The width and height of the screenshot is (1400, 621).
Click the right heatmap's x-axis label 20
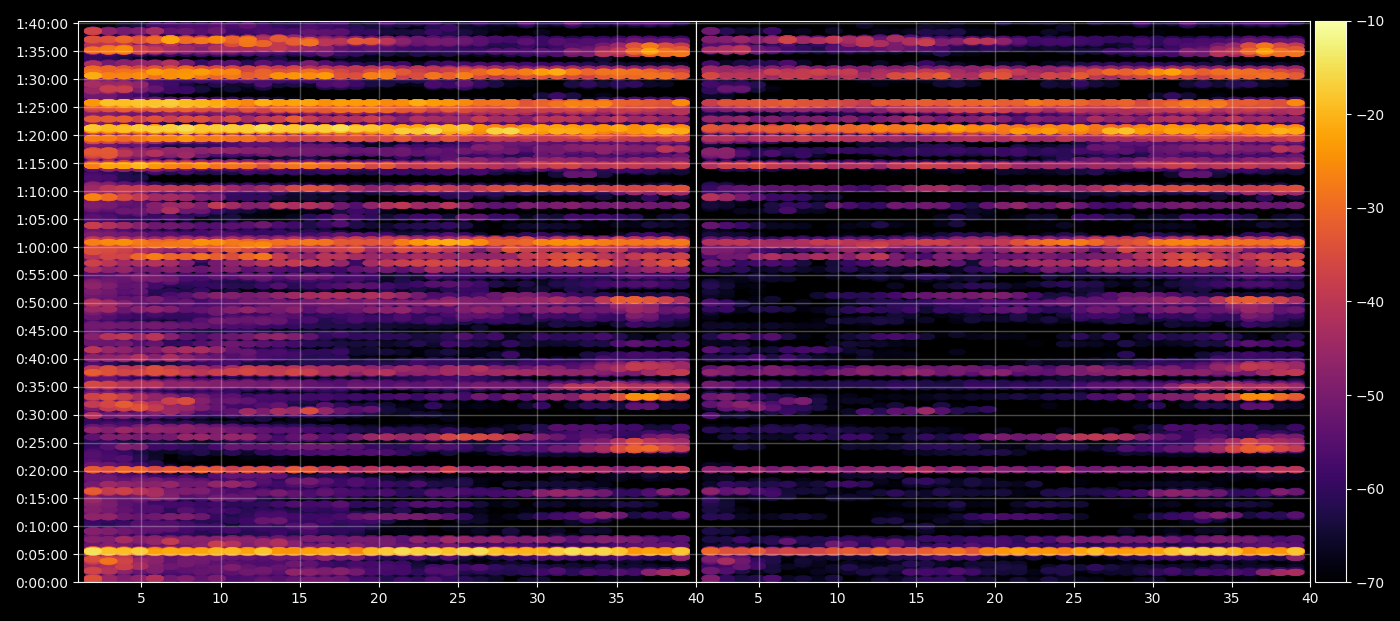[995, 598]
